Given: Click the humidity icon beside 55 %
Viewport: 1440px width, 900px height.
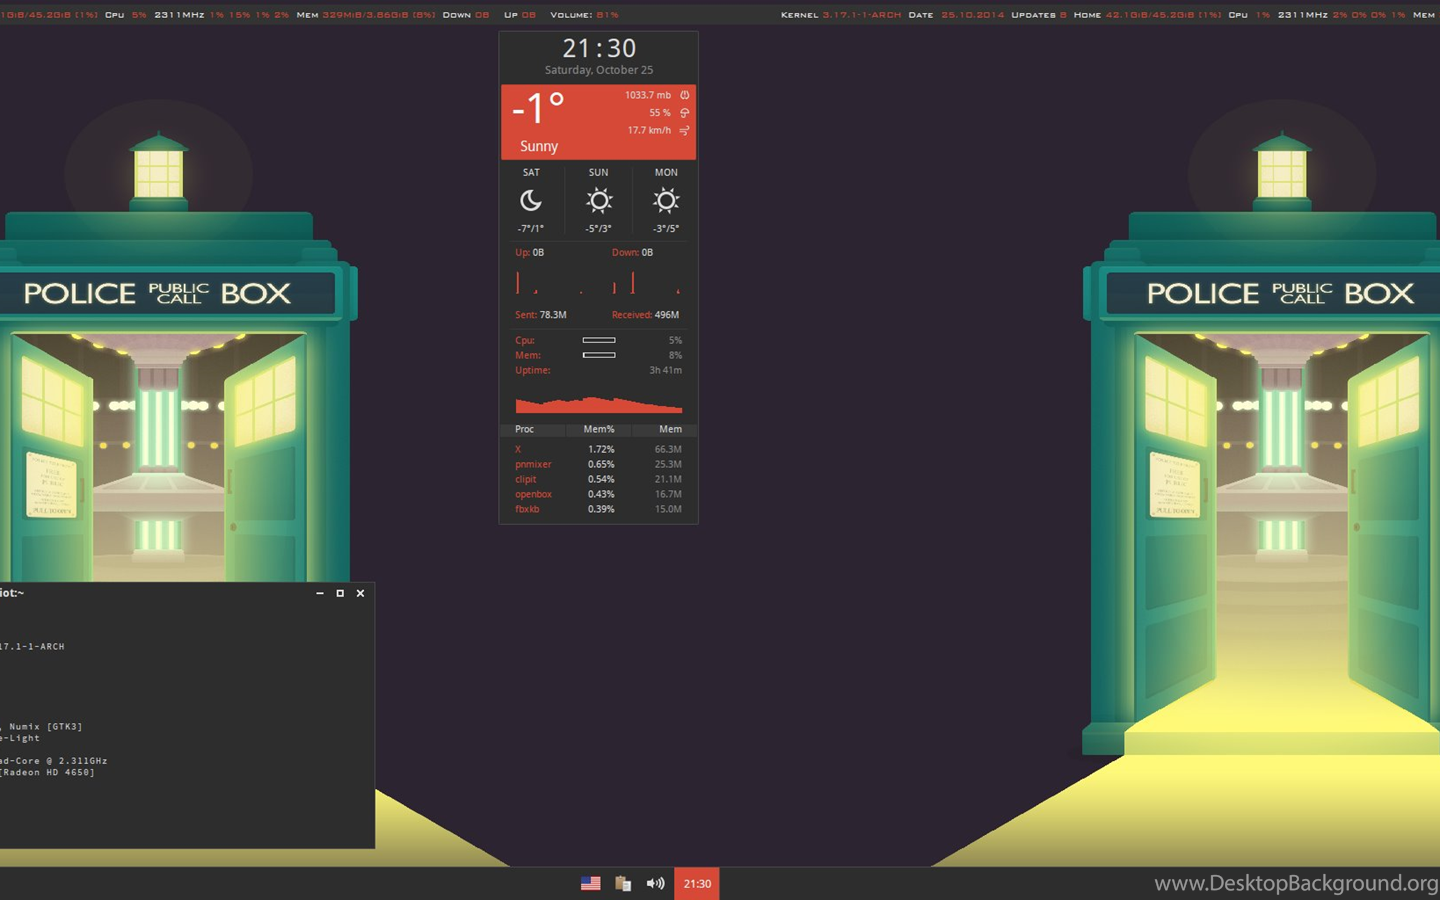Looking at the screenshot, I should (x=685, y=113).
